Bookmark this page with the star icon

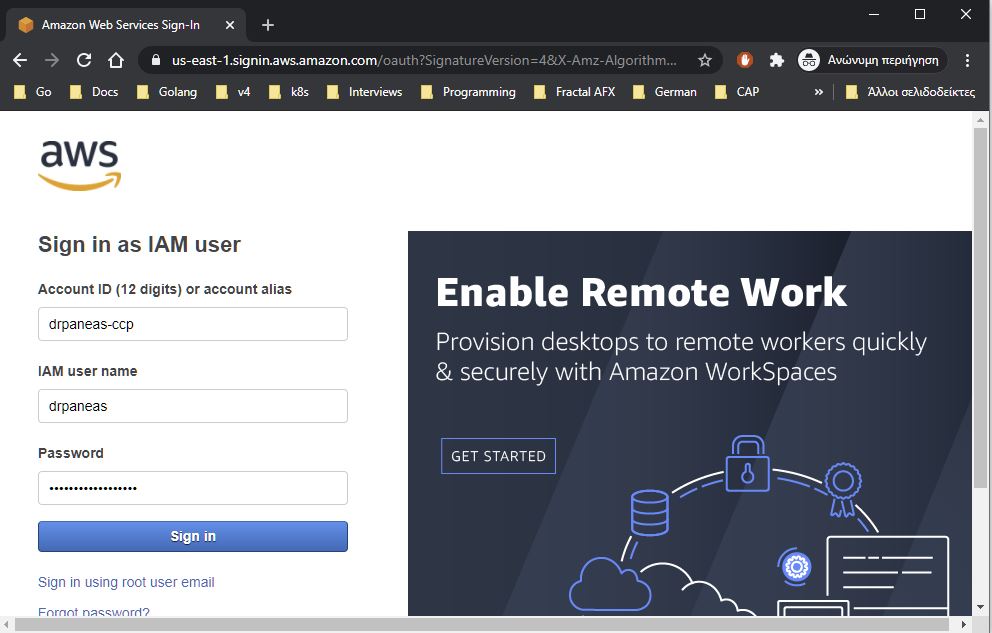tap(705, 60)
